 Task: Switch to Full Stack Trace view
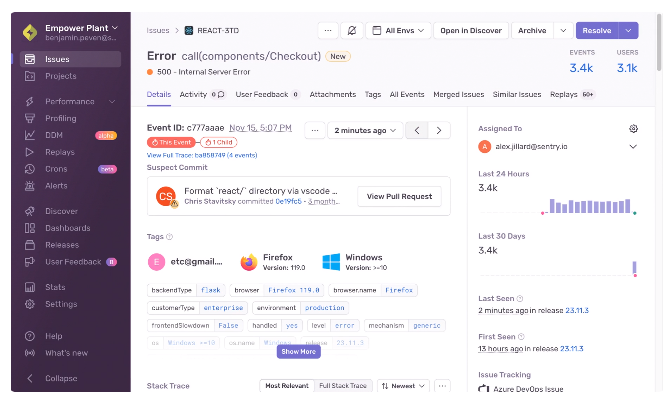click(x=342, y=385)
